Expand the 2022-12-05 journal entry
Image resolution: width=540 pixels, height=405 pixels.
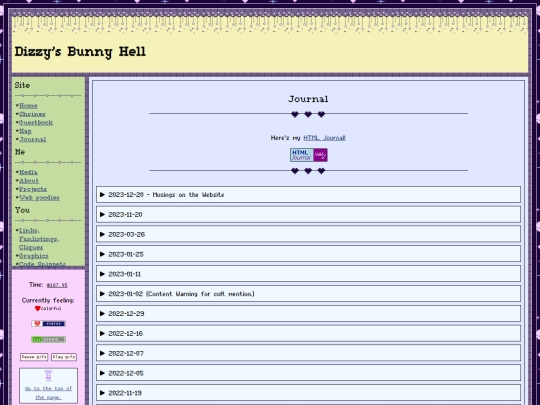tap(308, 373)
